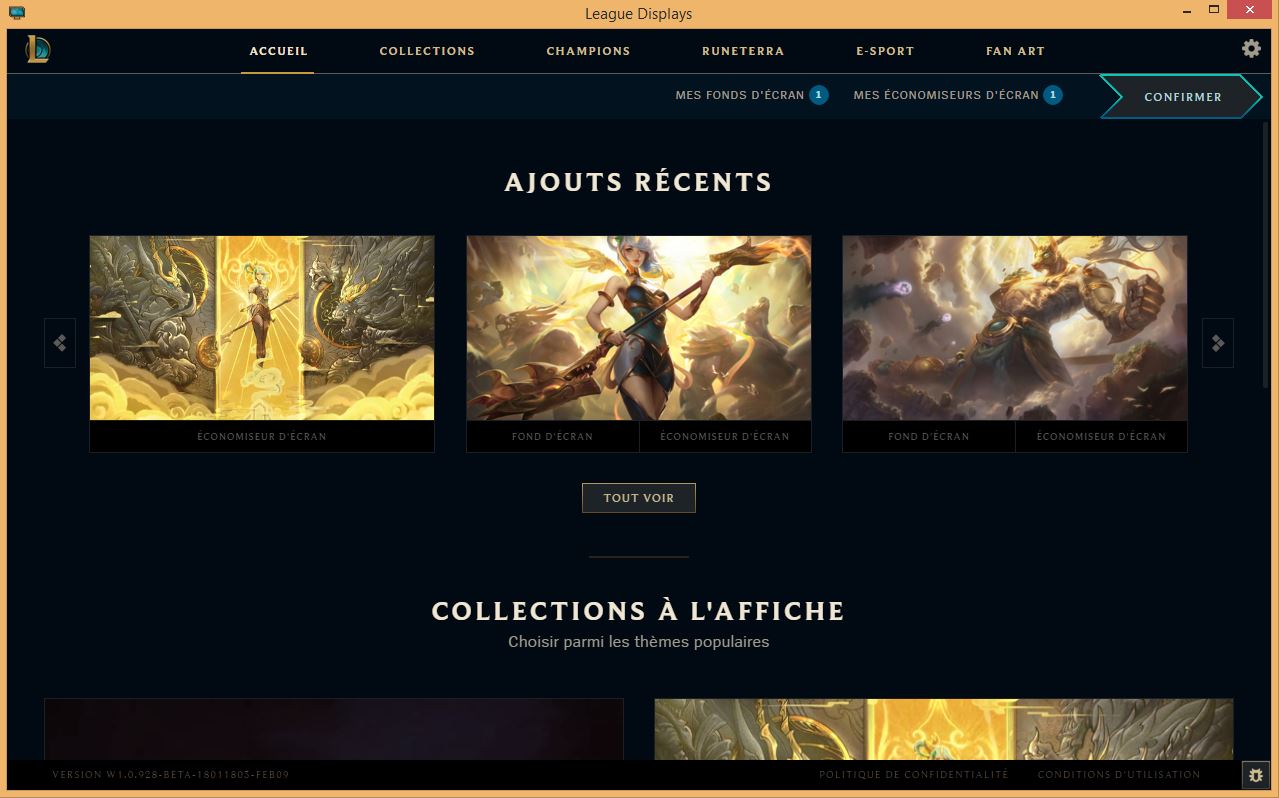Click the League Displays title bar icon
1279x798 pixels.
(x=16, y=13)
